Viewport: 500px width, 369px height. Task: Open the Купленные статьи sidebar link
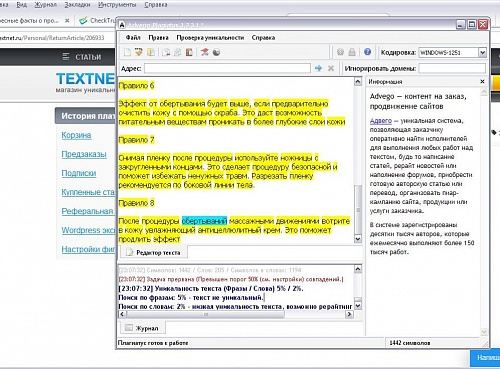pos(88,192)
